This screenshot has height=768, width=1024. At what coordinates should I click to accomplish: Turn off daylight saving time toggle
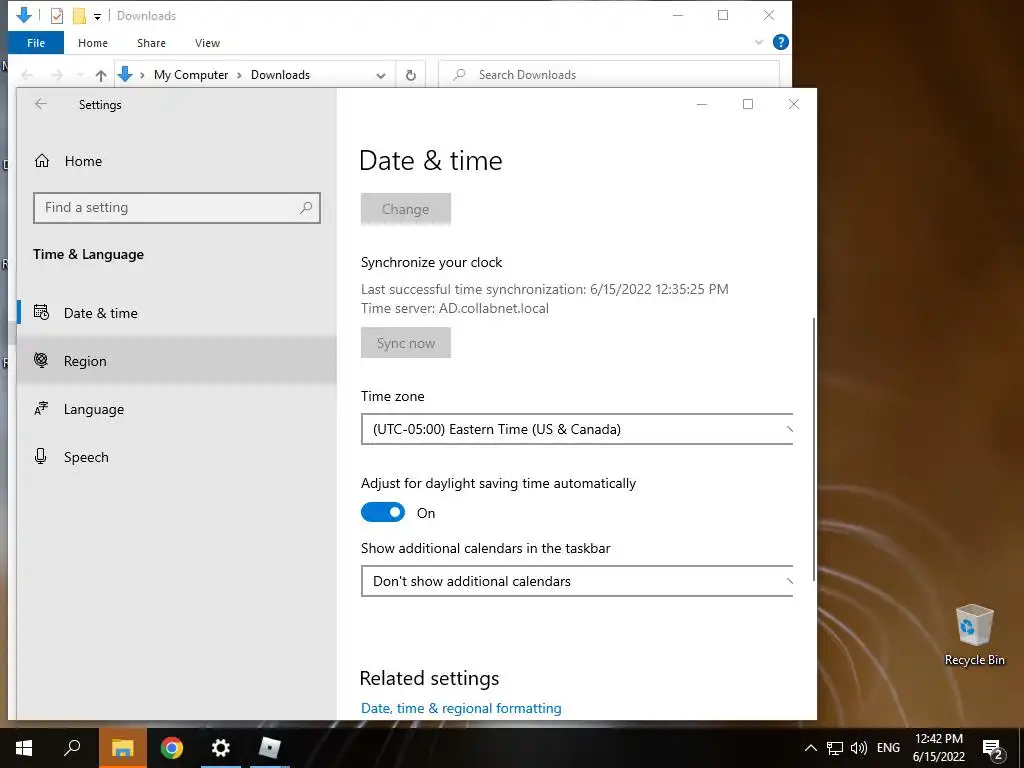point(383,513)
